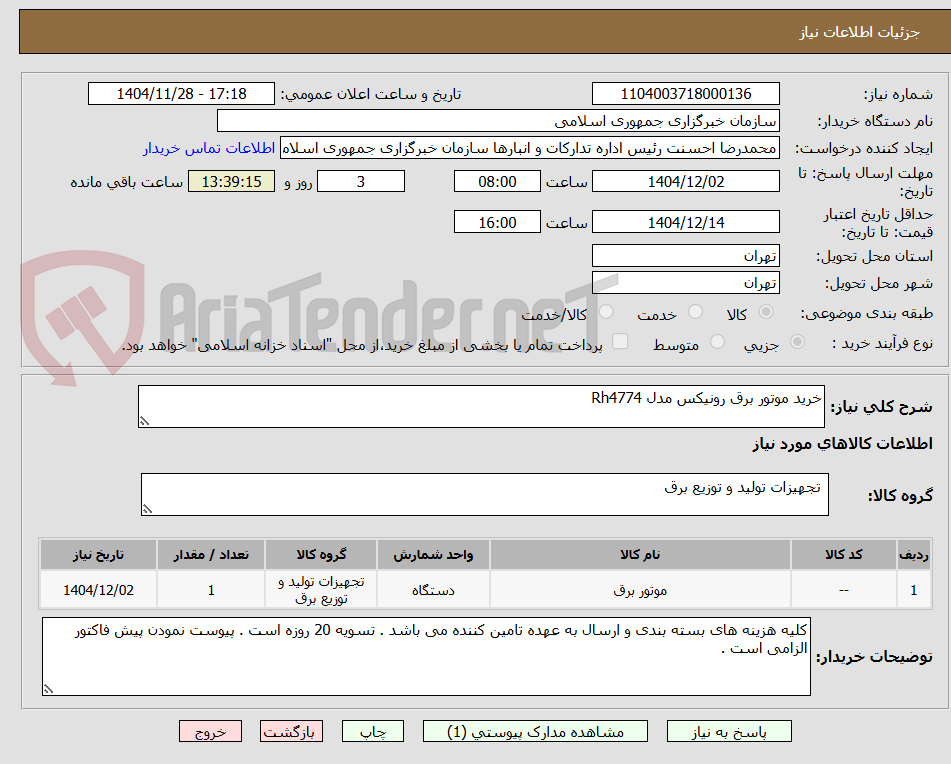The height and width of the screenshot is (764, 951).
Task: Click the announcement date field 1404/11/28 - 17:18
Action: click(x=181, y=94)
